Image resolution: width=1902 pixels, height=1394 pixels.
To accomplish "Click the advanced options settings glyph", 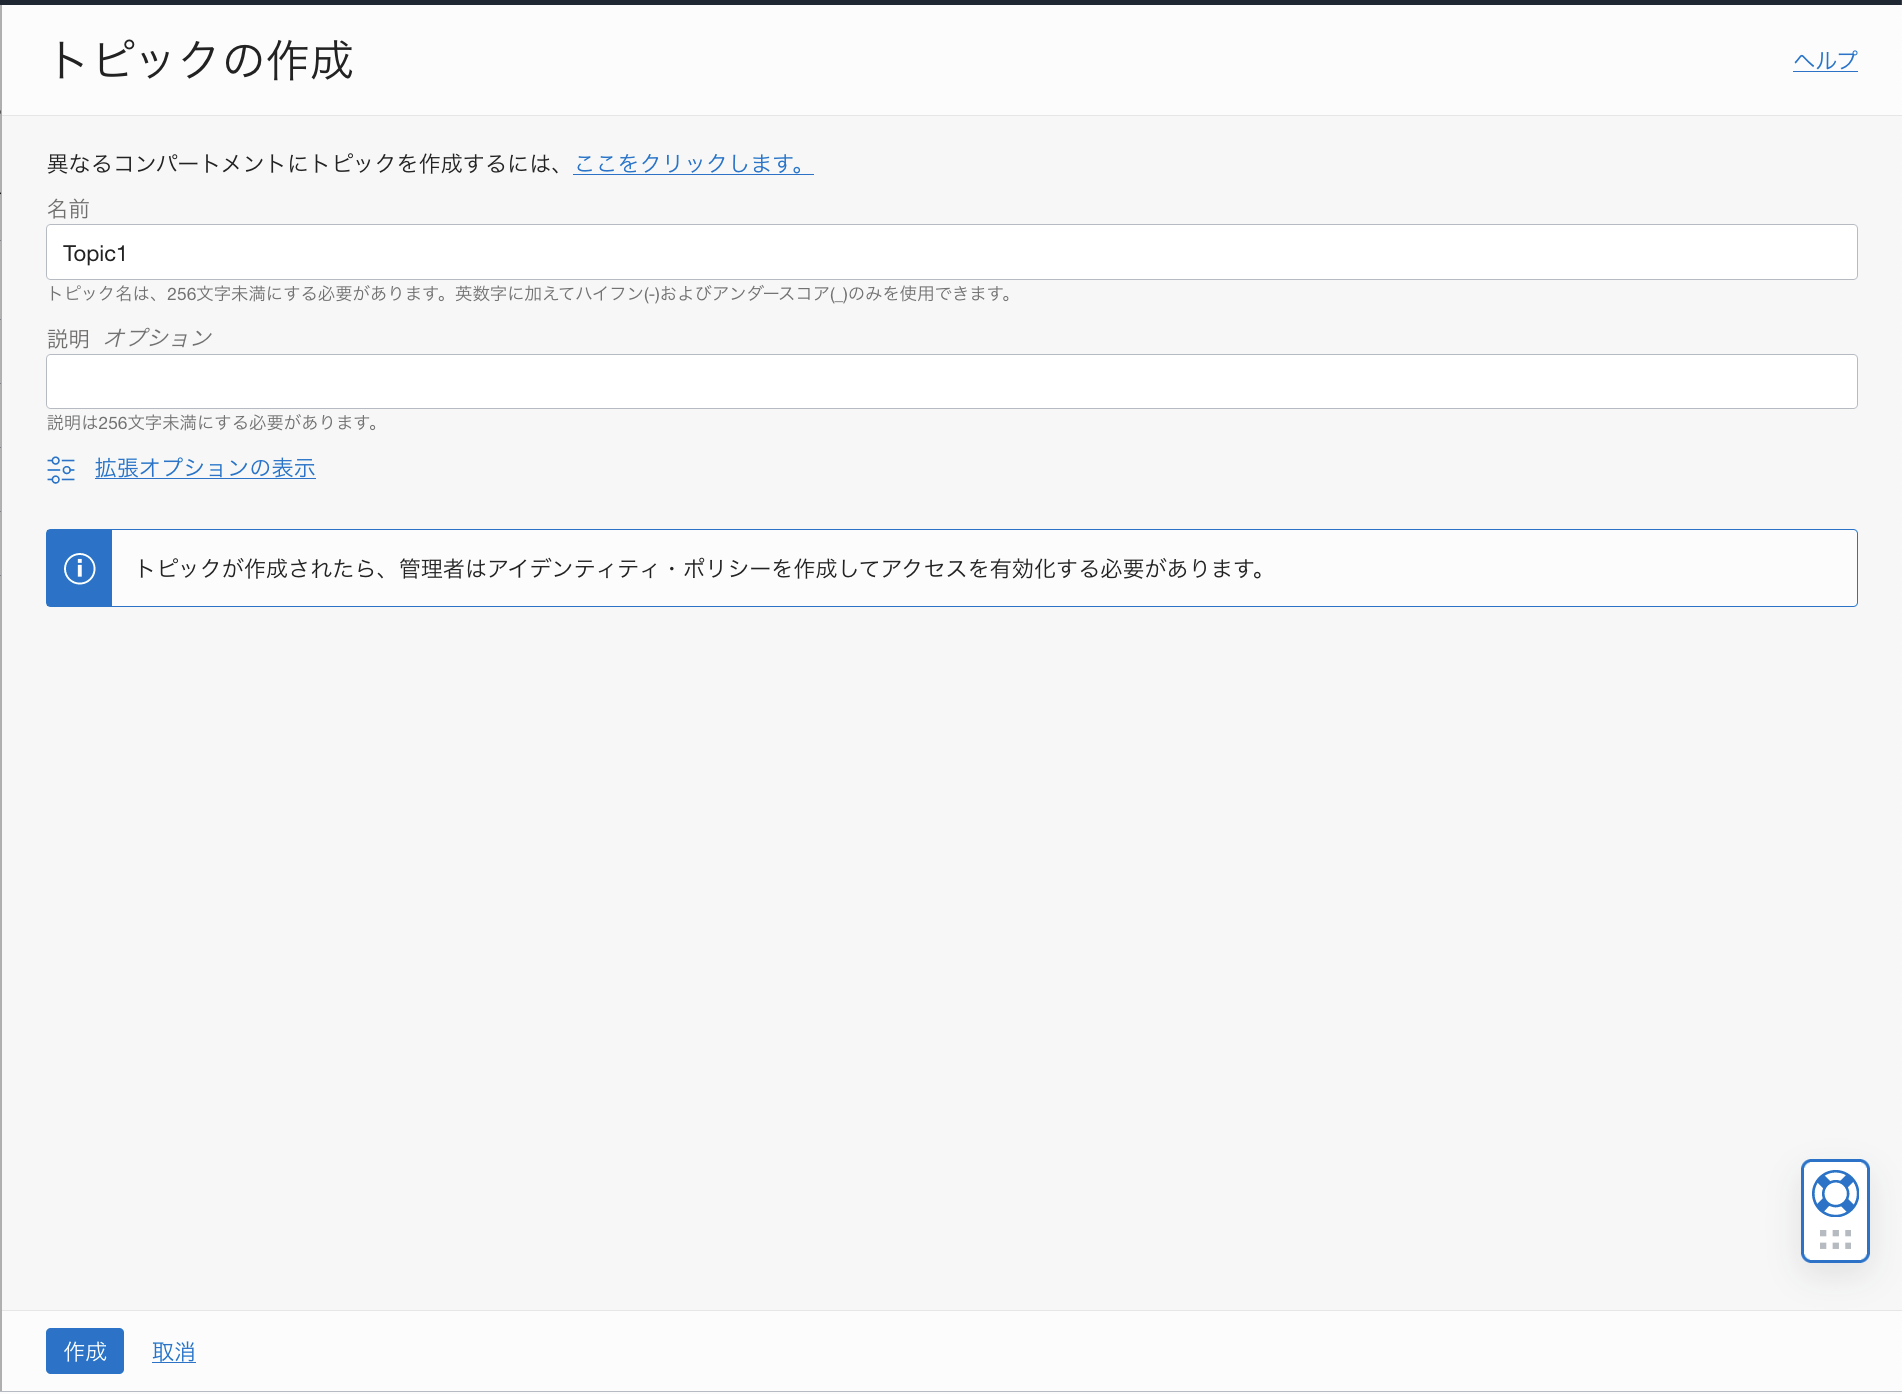I will pos(61,468).
